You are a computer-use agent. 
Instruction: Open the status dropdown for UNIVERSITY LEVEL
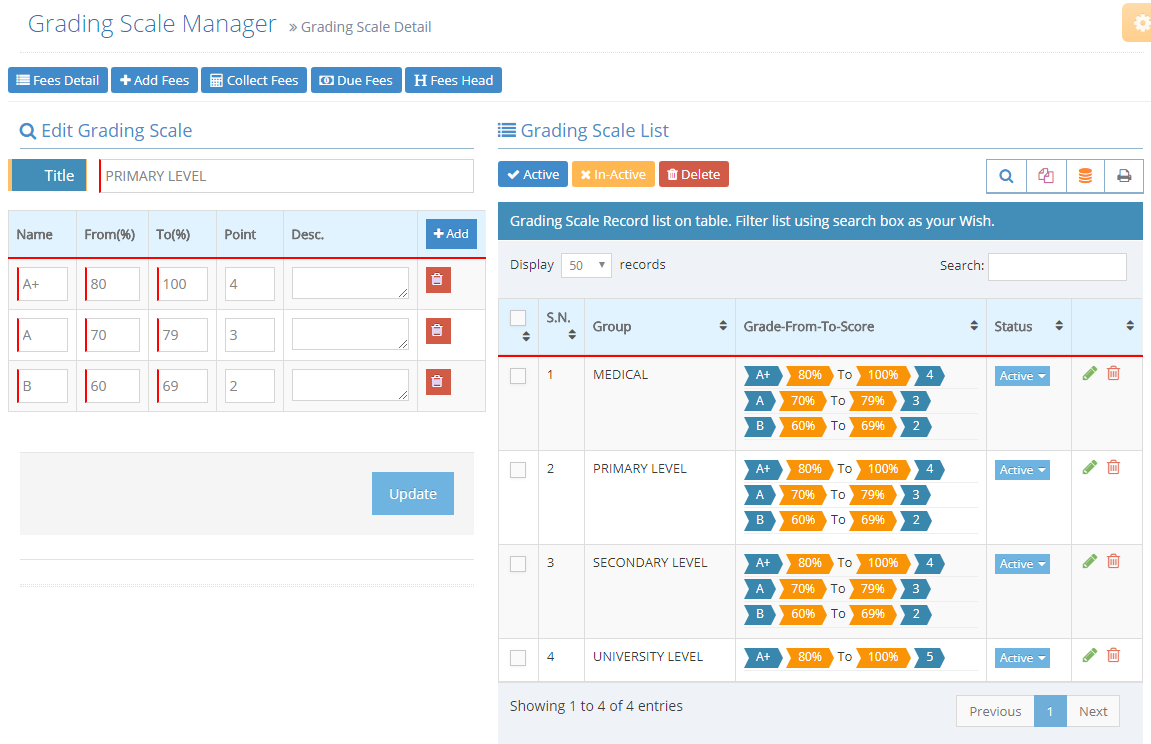coord(1022,658)
